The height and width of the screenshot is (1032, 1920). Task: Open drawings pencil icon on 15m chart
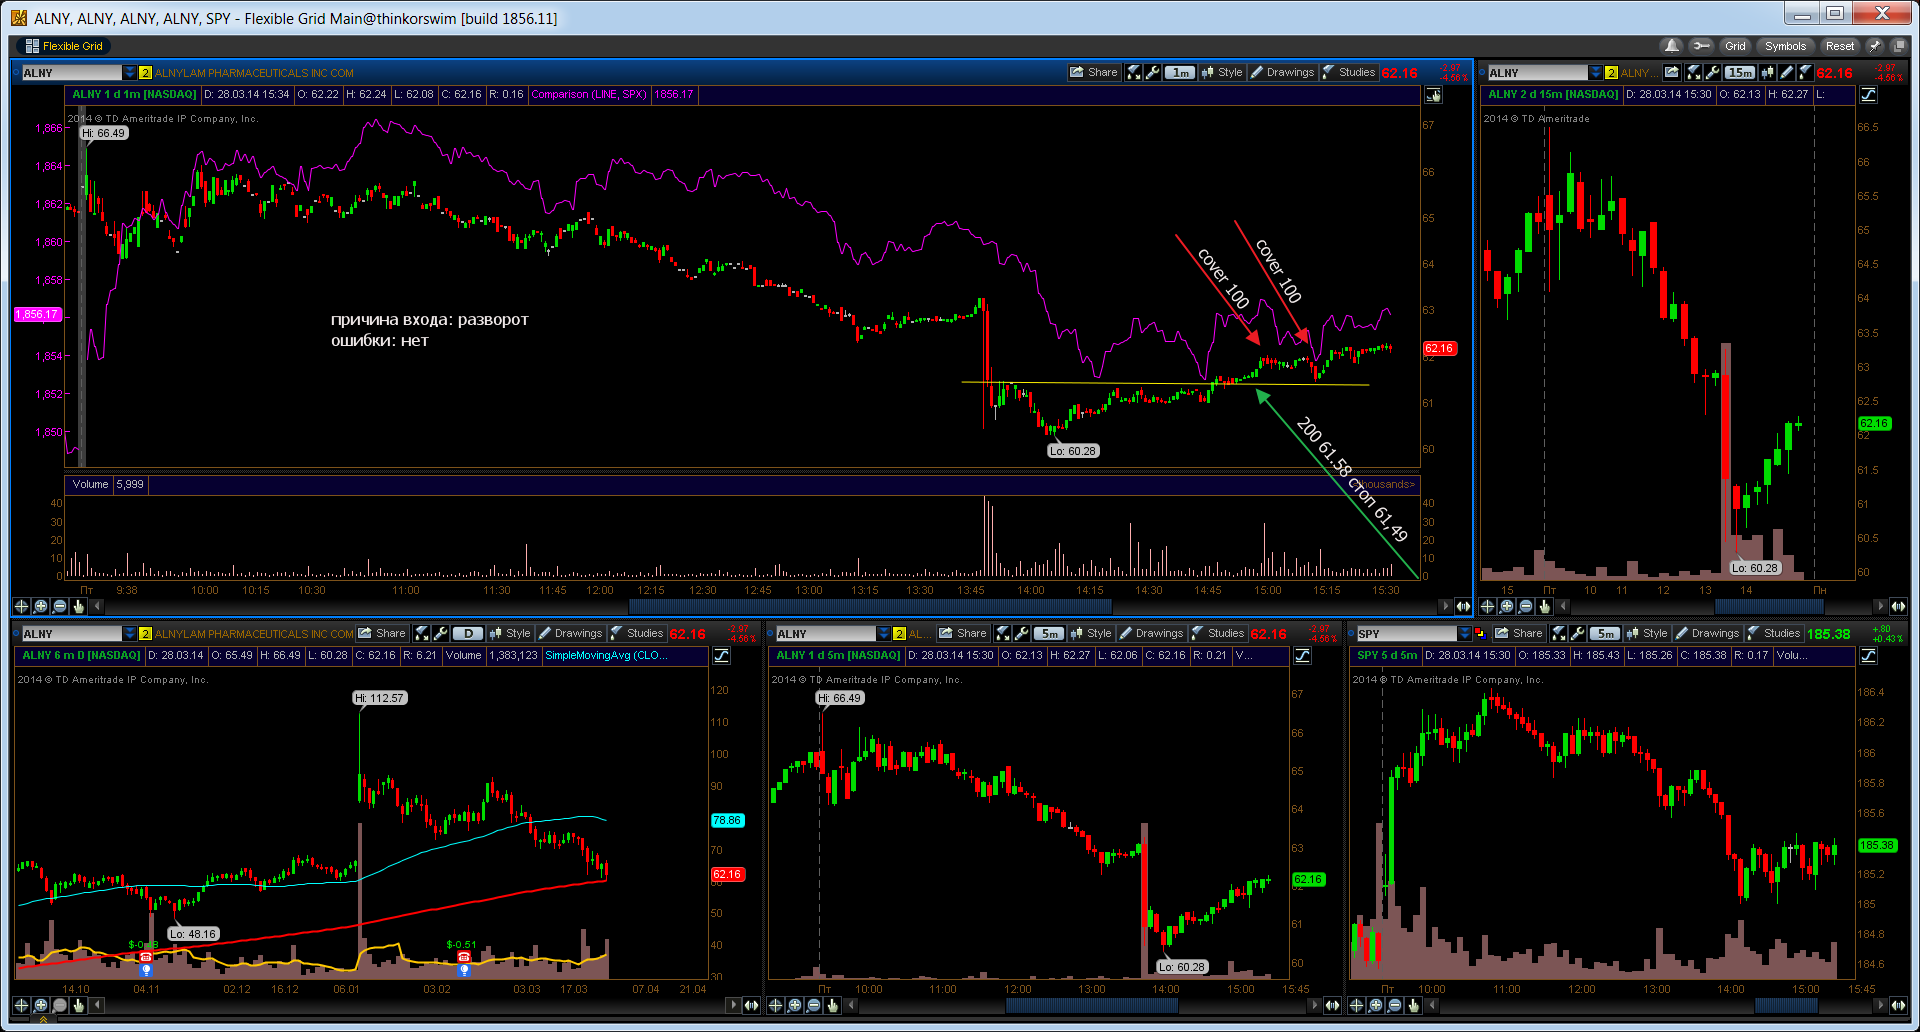tap(1786, 72)
